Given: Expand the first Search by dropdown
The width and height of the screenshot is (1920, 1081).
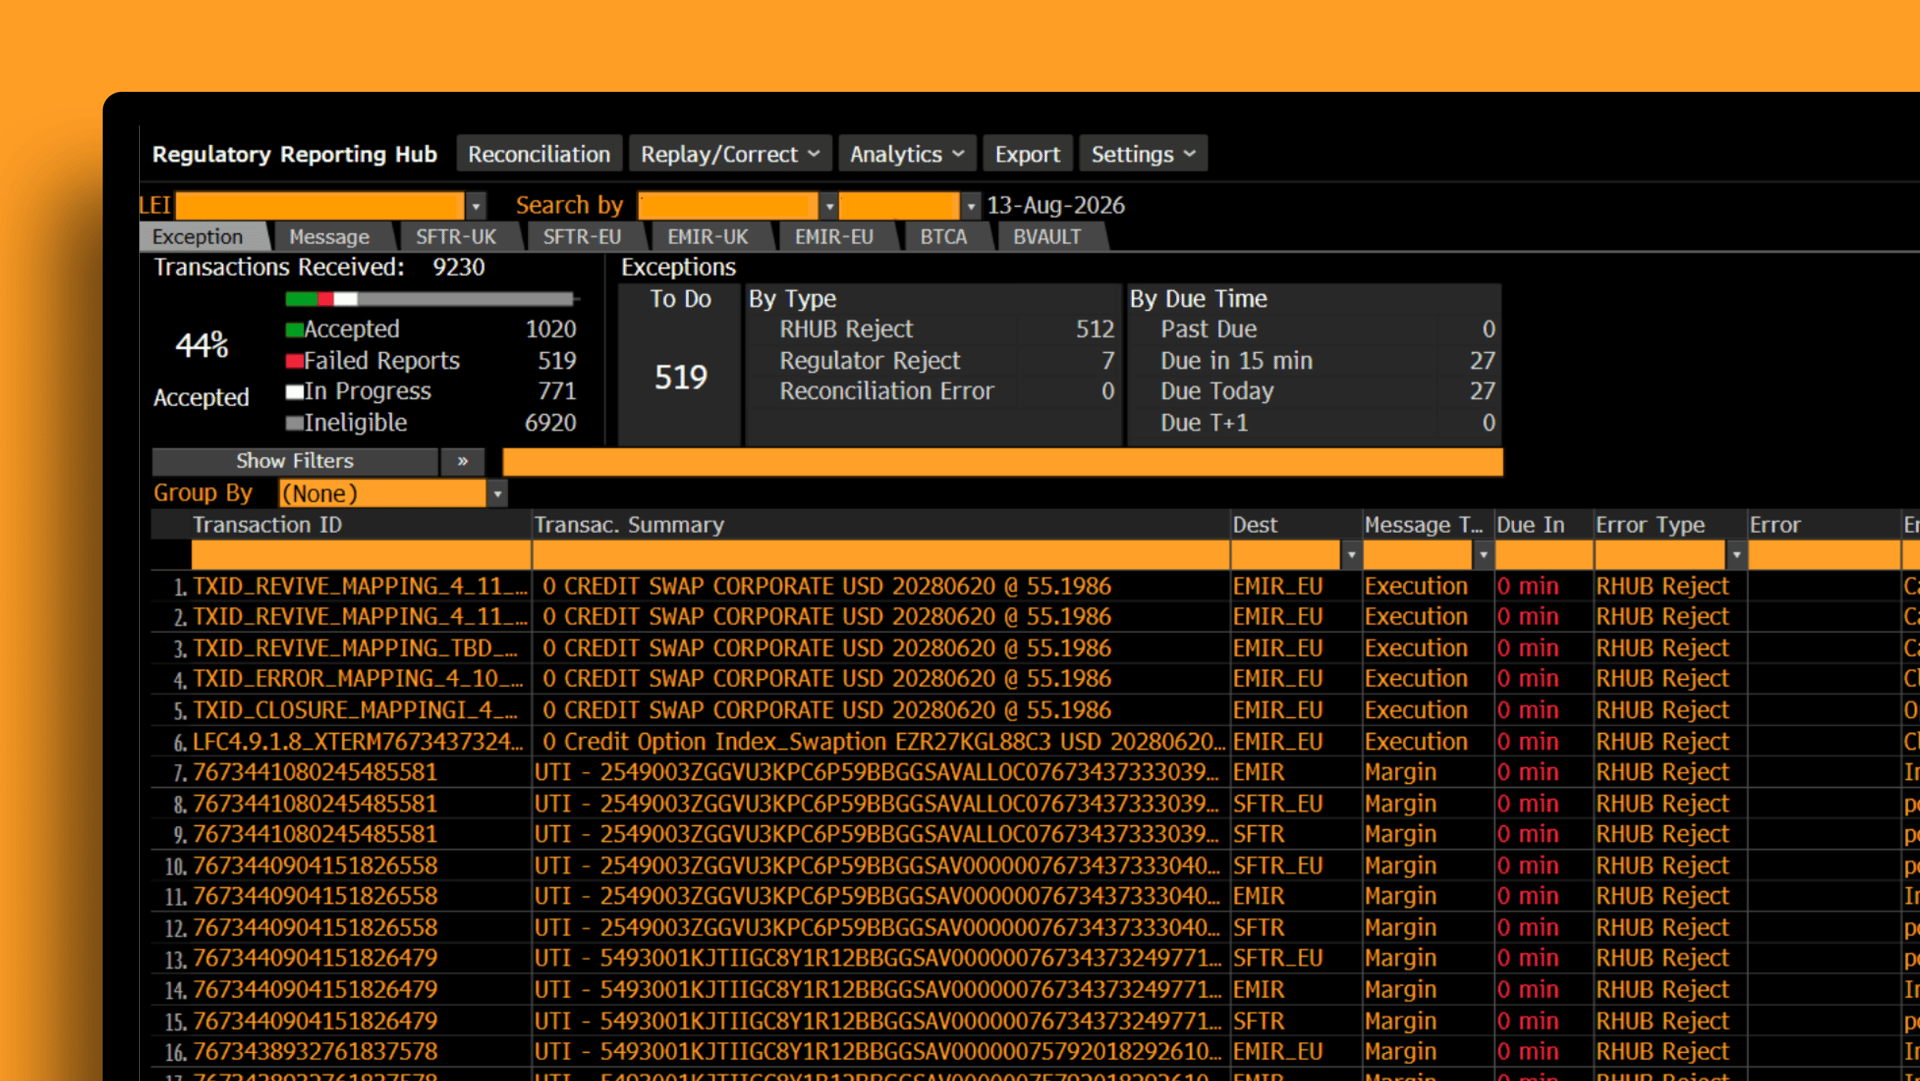Looking at the screenshot, I should pyautogui.click(x=829, y=206).
